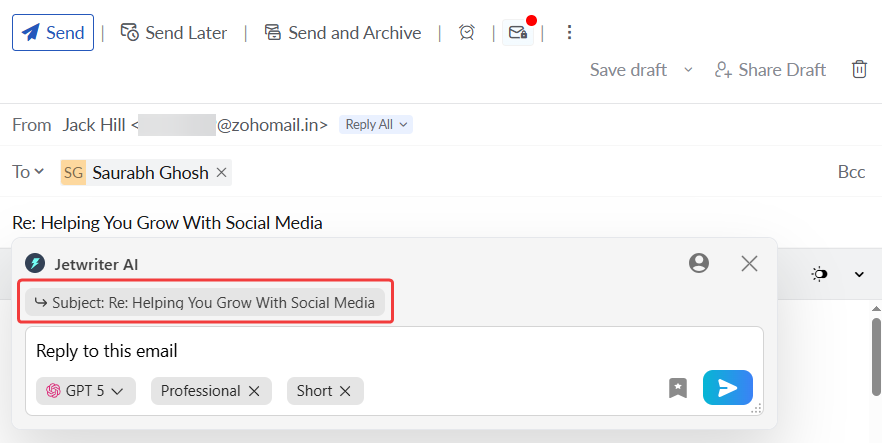This screenshot has width=882, height=443.
Task: Click the Jetwriter AI profile icon
Action: click(x=699, y=263)
